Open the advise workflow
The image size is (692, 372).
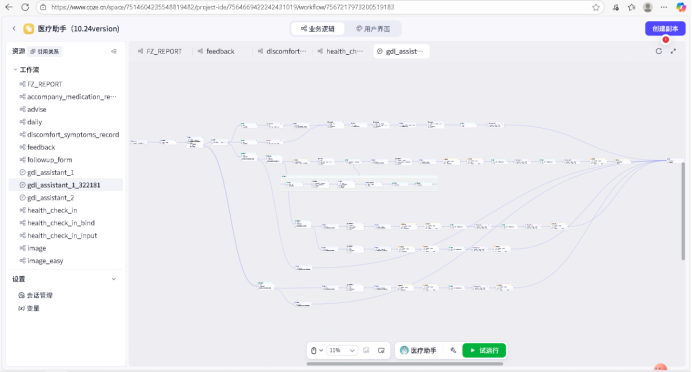click(65, 109)
